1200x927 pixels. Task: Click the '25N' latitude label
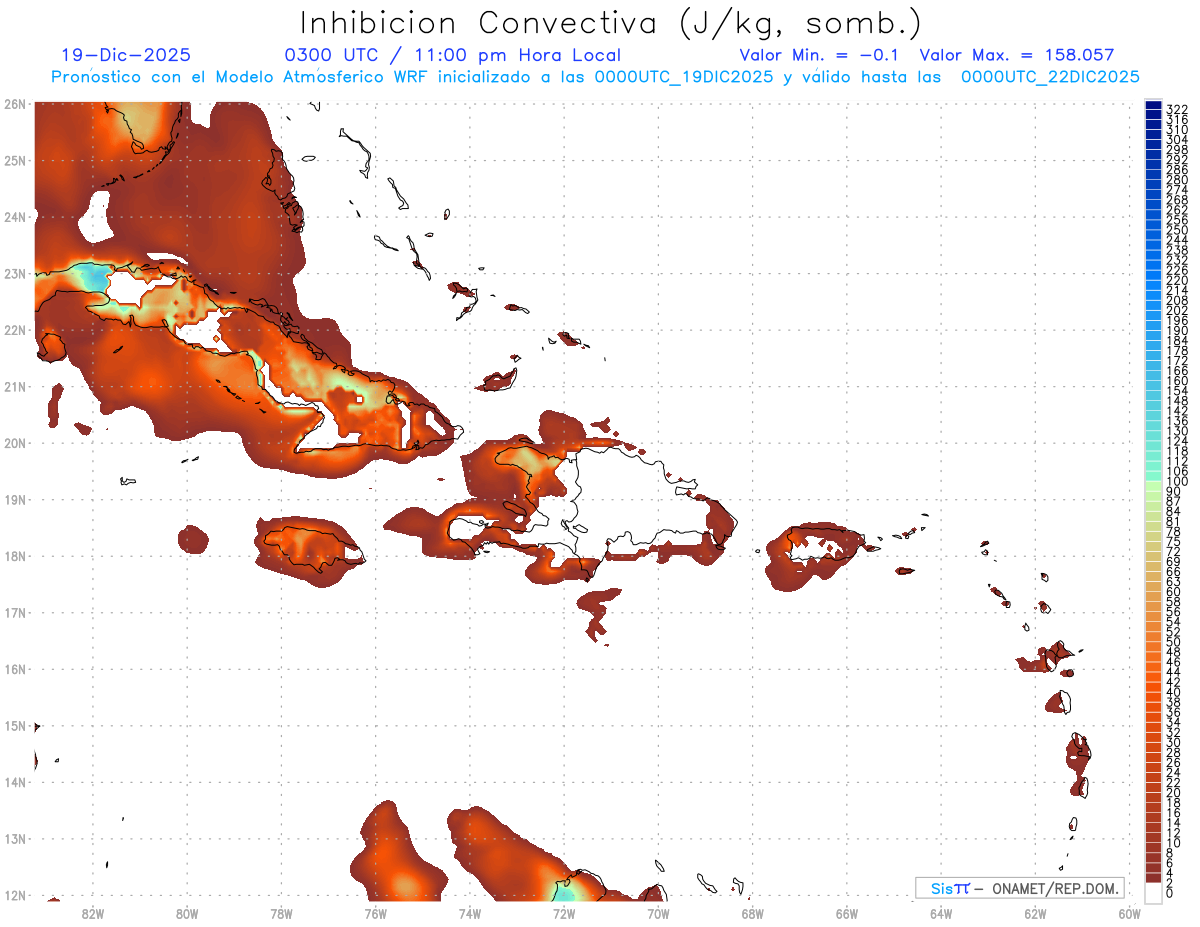tap(14, 160)
